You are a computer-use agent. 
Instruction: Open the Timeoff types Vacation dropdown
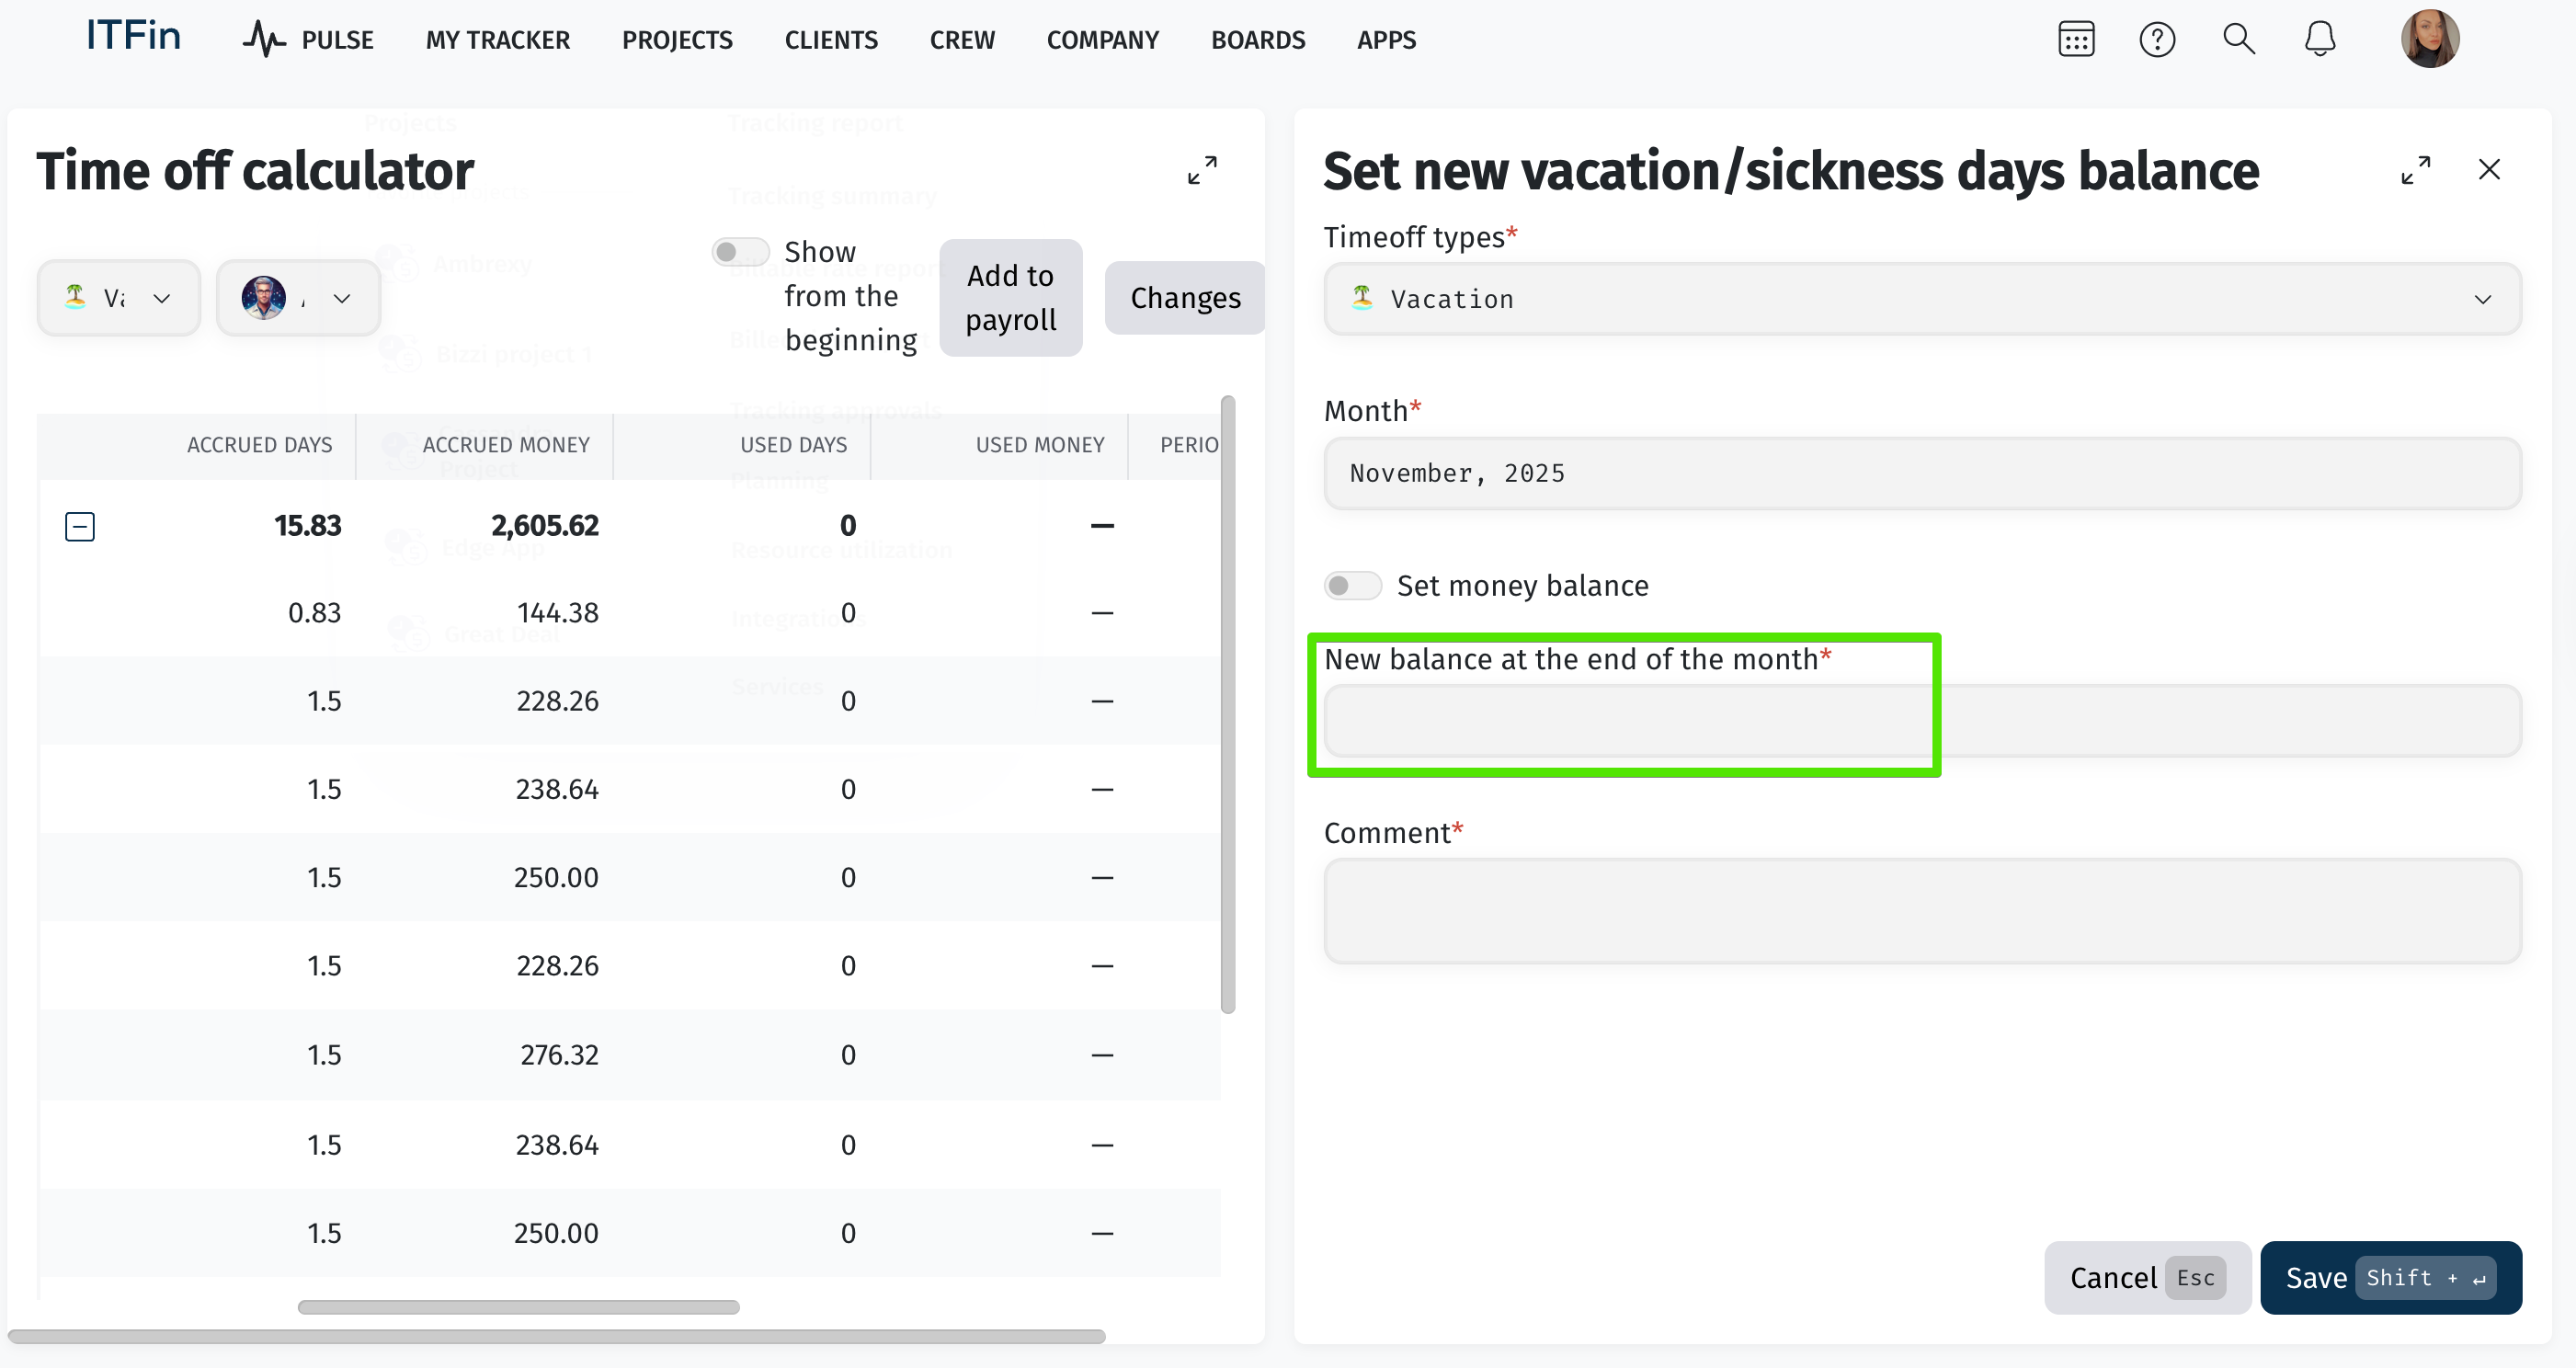(x=1921, y=299)
